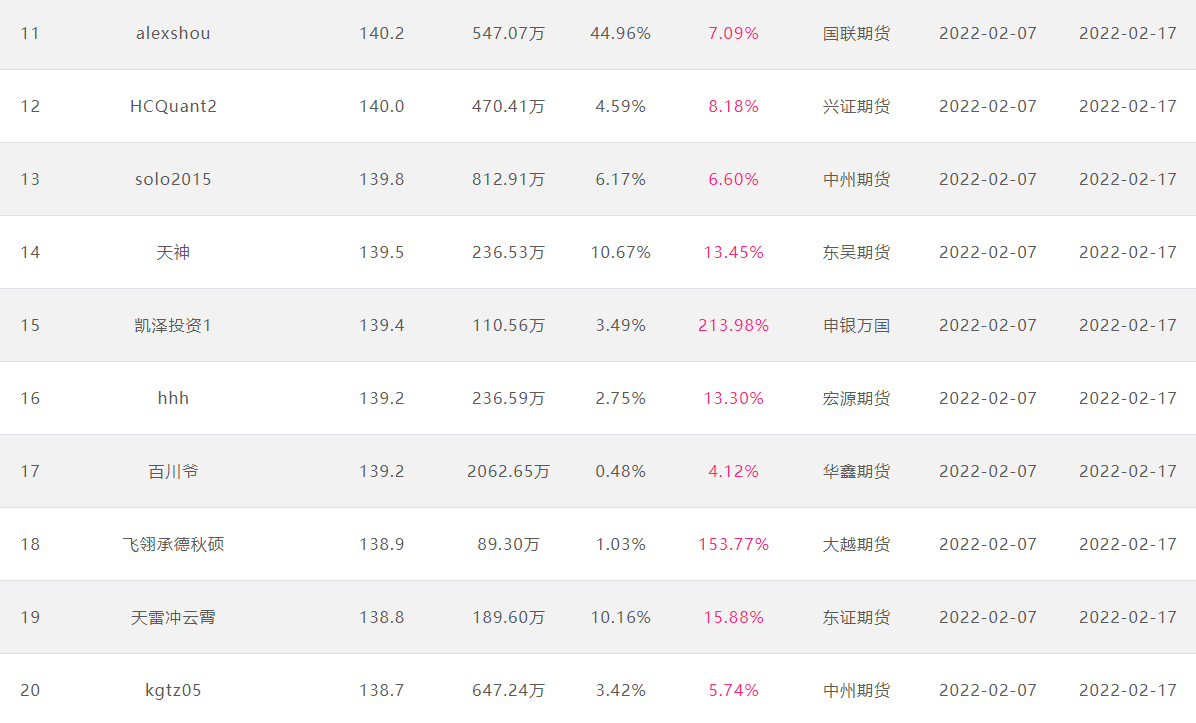Click the hhh nickname in row 16
The width and height of the screenshot is (1196, 723).
[x=173, y=398]
